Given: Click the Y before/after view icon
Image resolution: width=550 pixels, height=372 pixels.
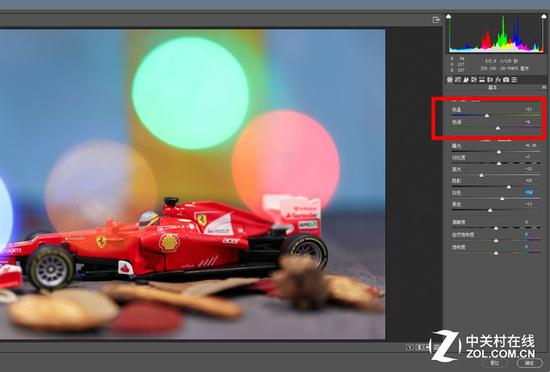Looking at the screenshot, I should point(410,347).
